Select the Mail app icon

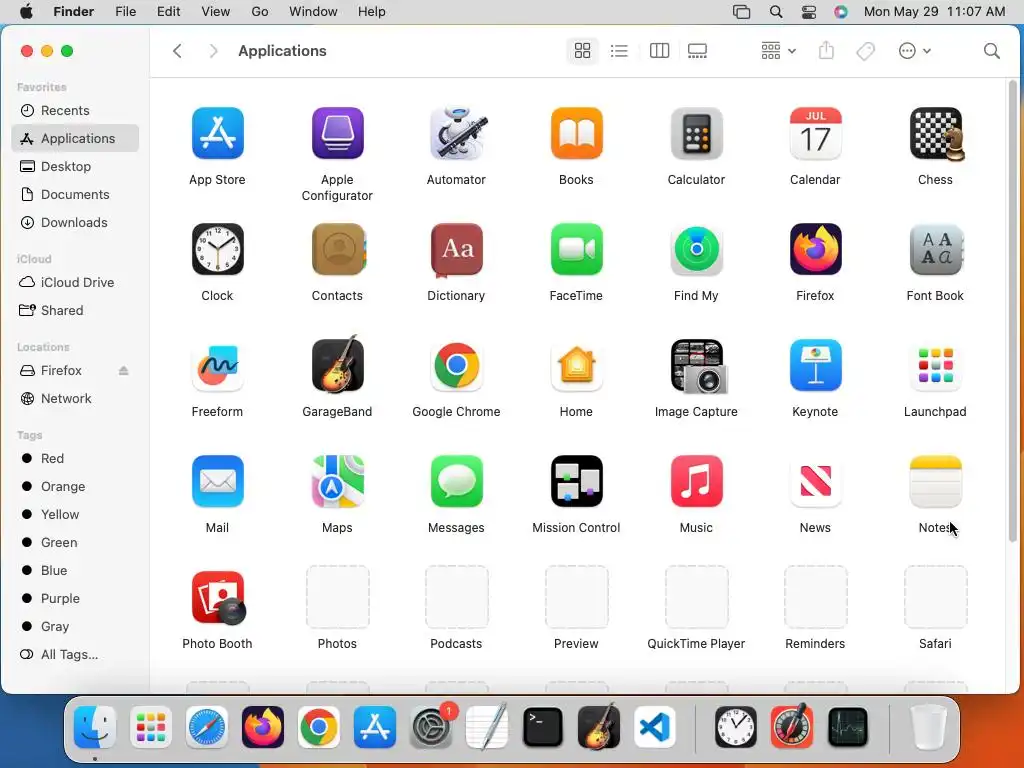coord(217,481)
